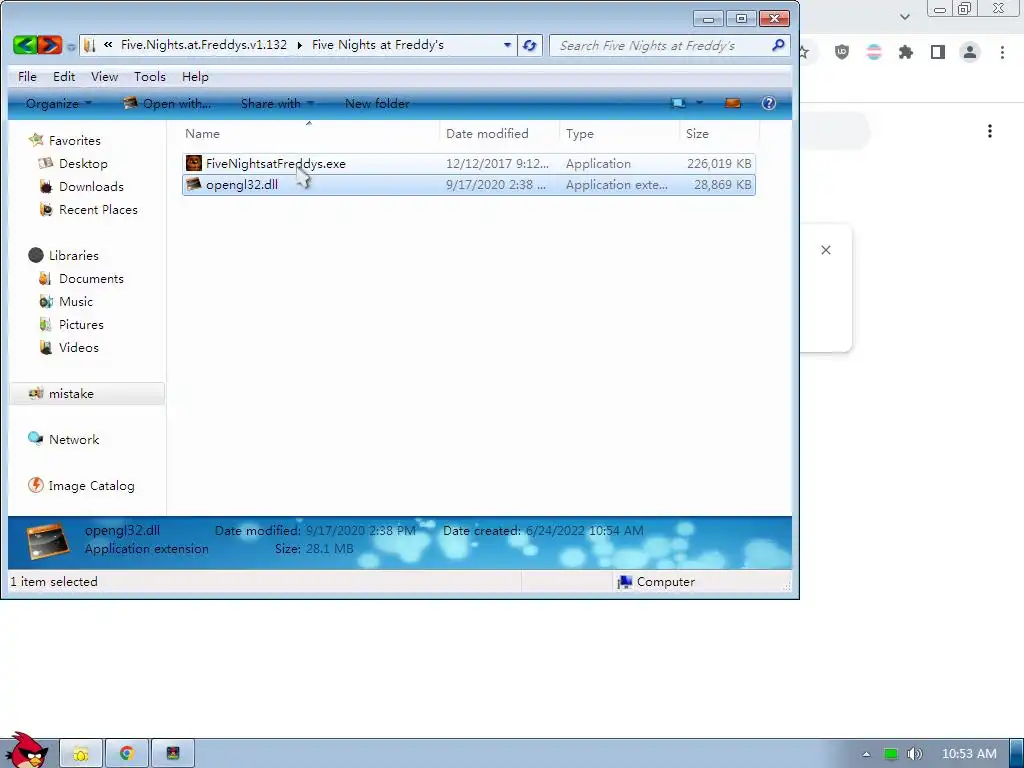This screenshot has height=768, width=1024.
Task: Open the Edit menu
Action: [64, 76]
